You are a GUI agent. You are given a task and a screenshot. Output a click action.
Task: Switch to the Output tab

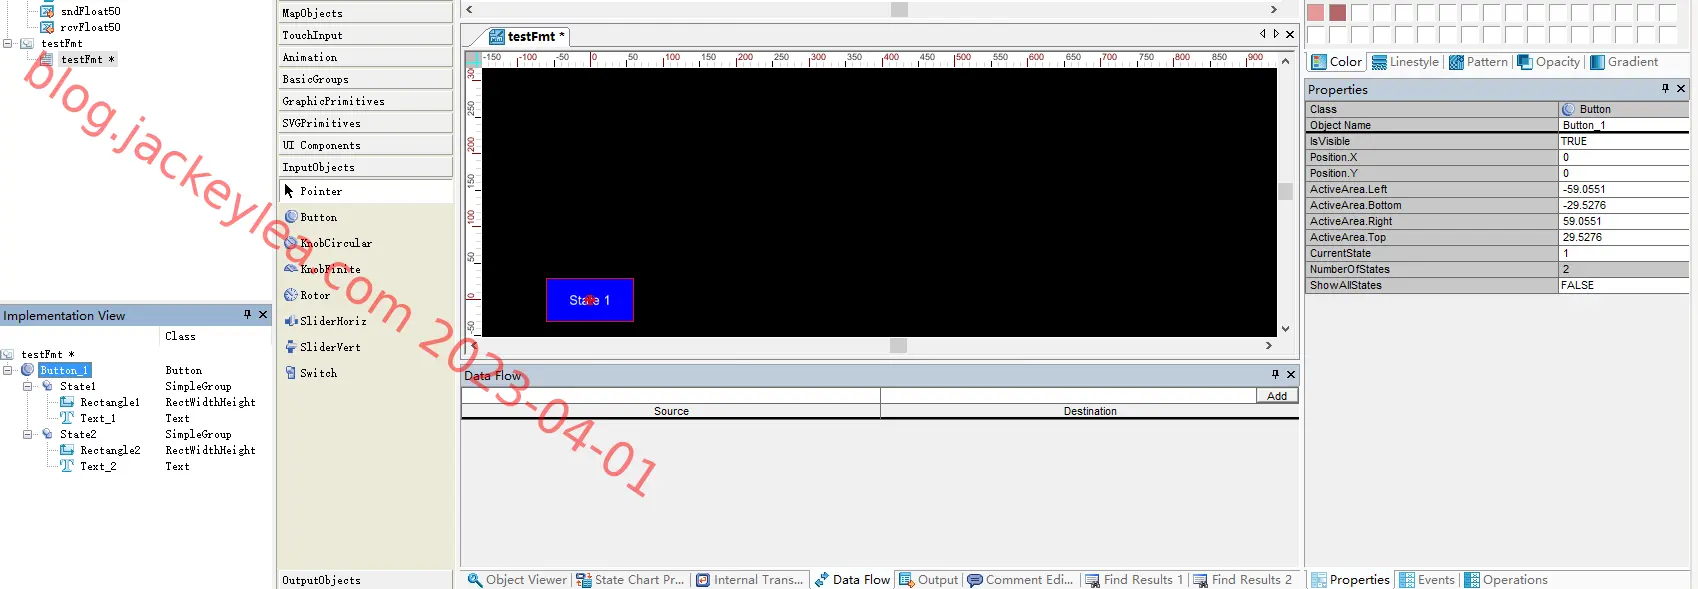coord(929,580)
